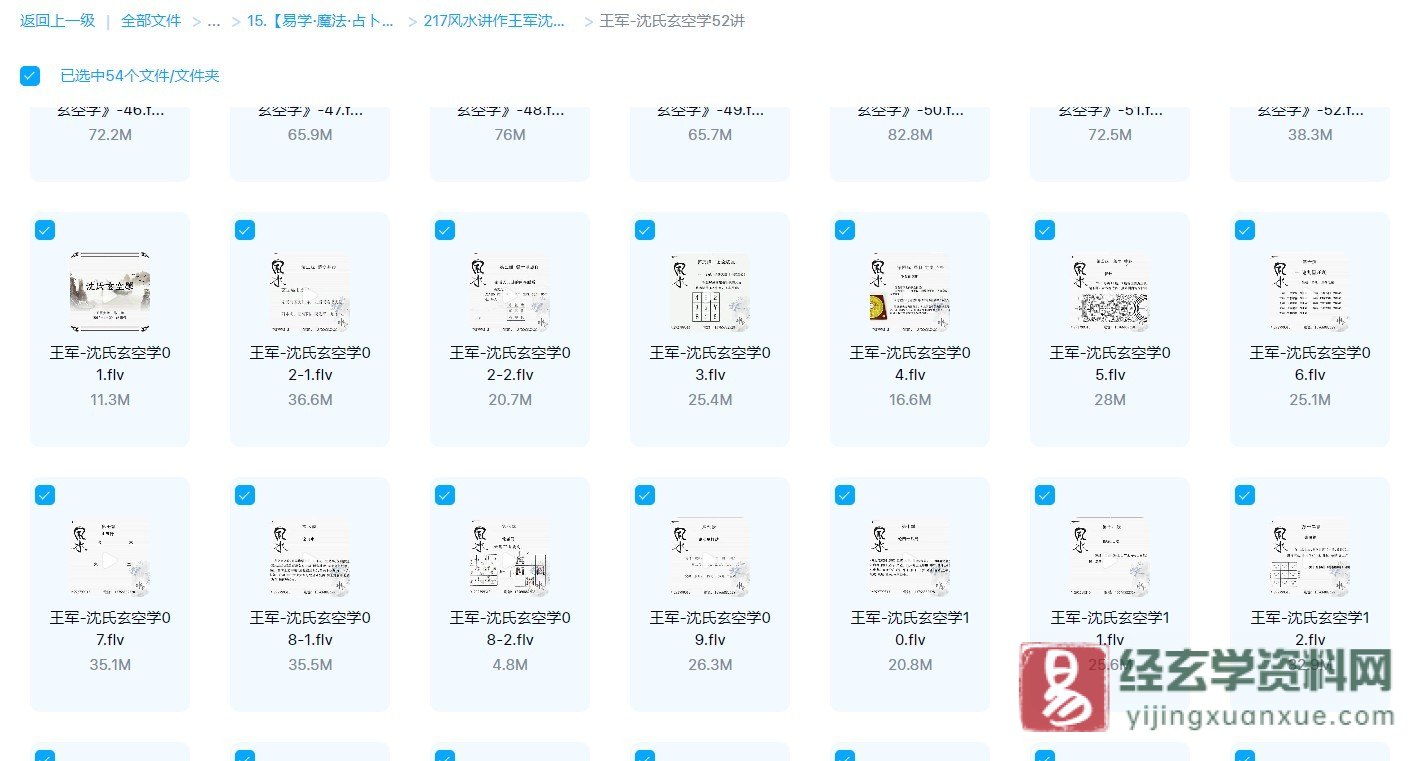Open video thumbnail of 王军-沈氏玄空学06.flv
Viewport: 1427px width, 761px height.
click(x=1310, y=292)
